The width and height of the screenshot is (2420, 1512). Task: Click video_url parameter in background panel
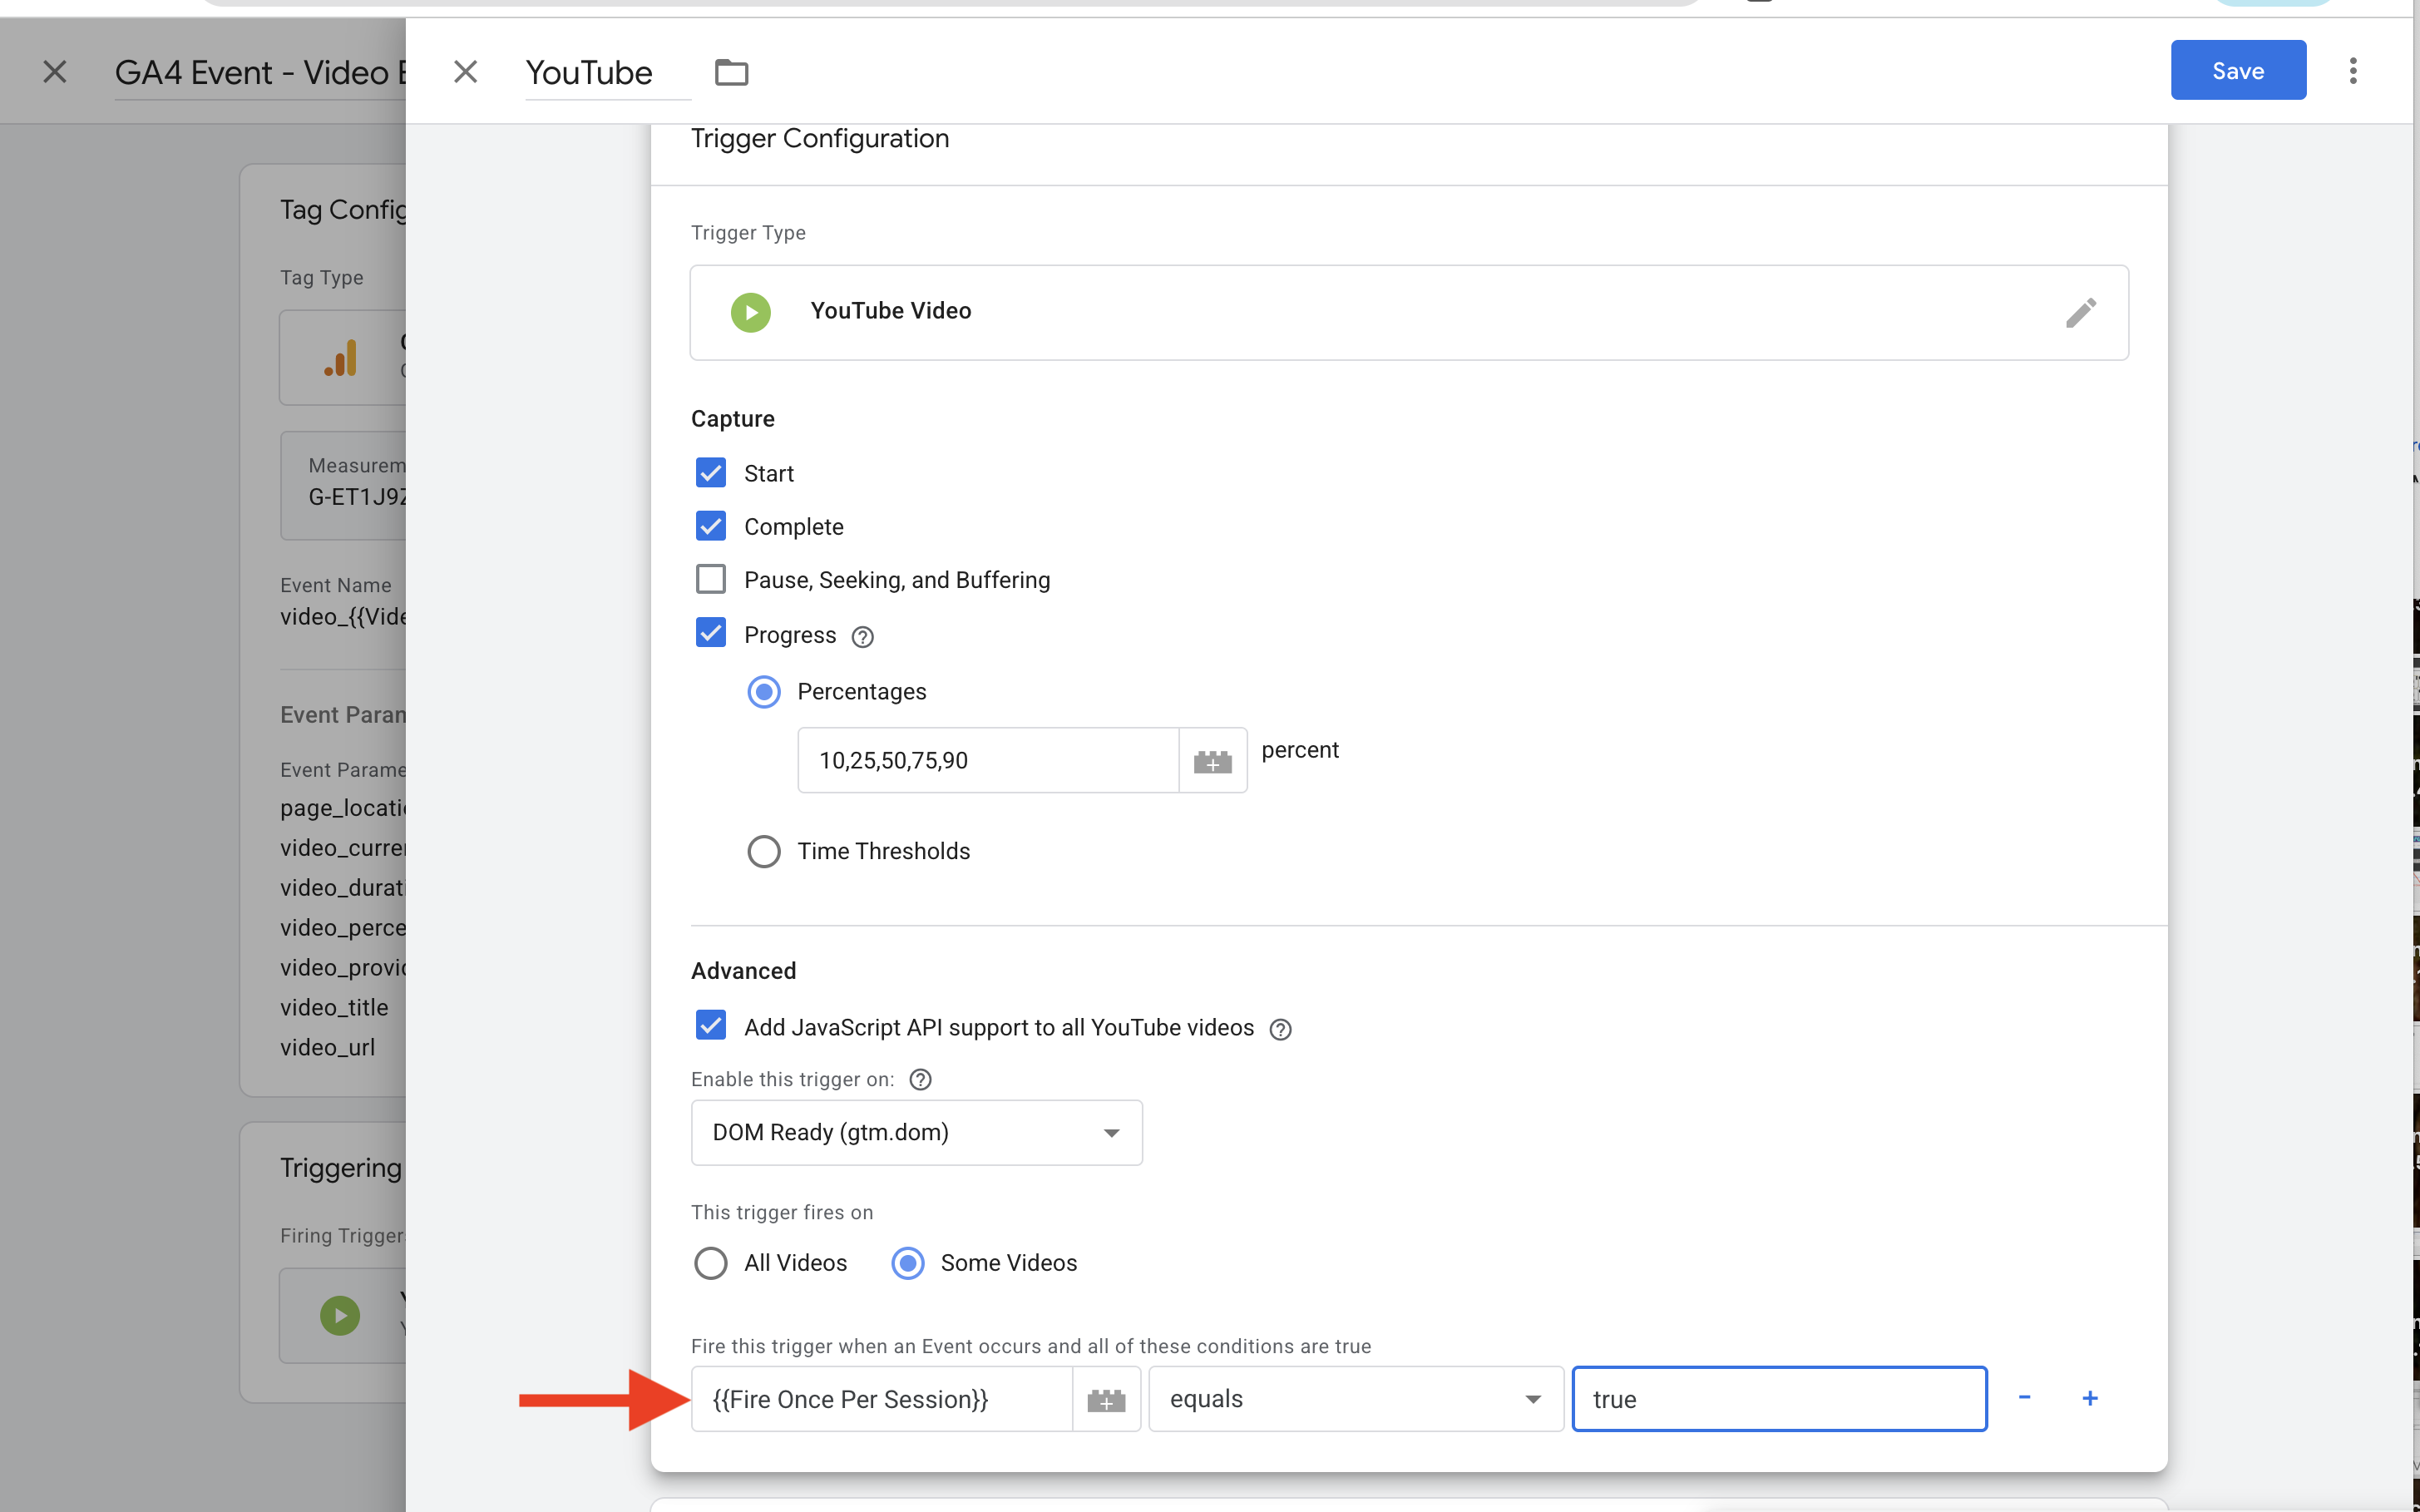(x=328, y=1047)
